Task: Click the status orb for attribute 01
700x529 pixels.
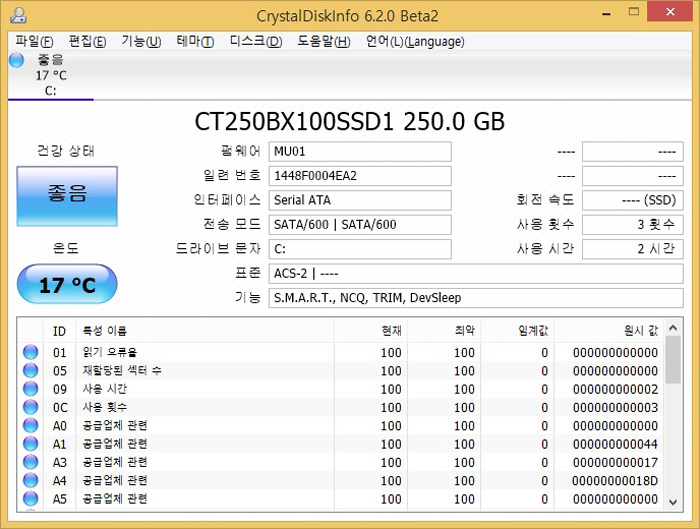Action: pos(30,352)
